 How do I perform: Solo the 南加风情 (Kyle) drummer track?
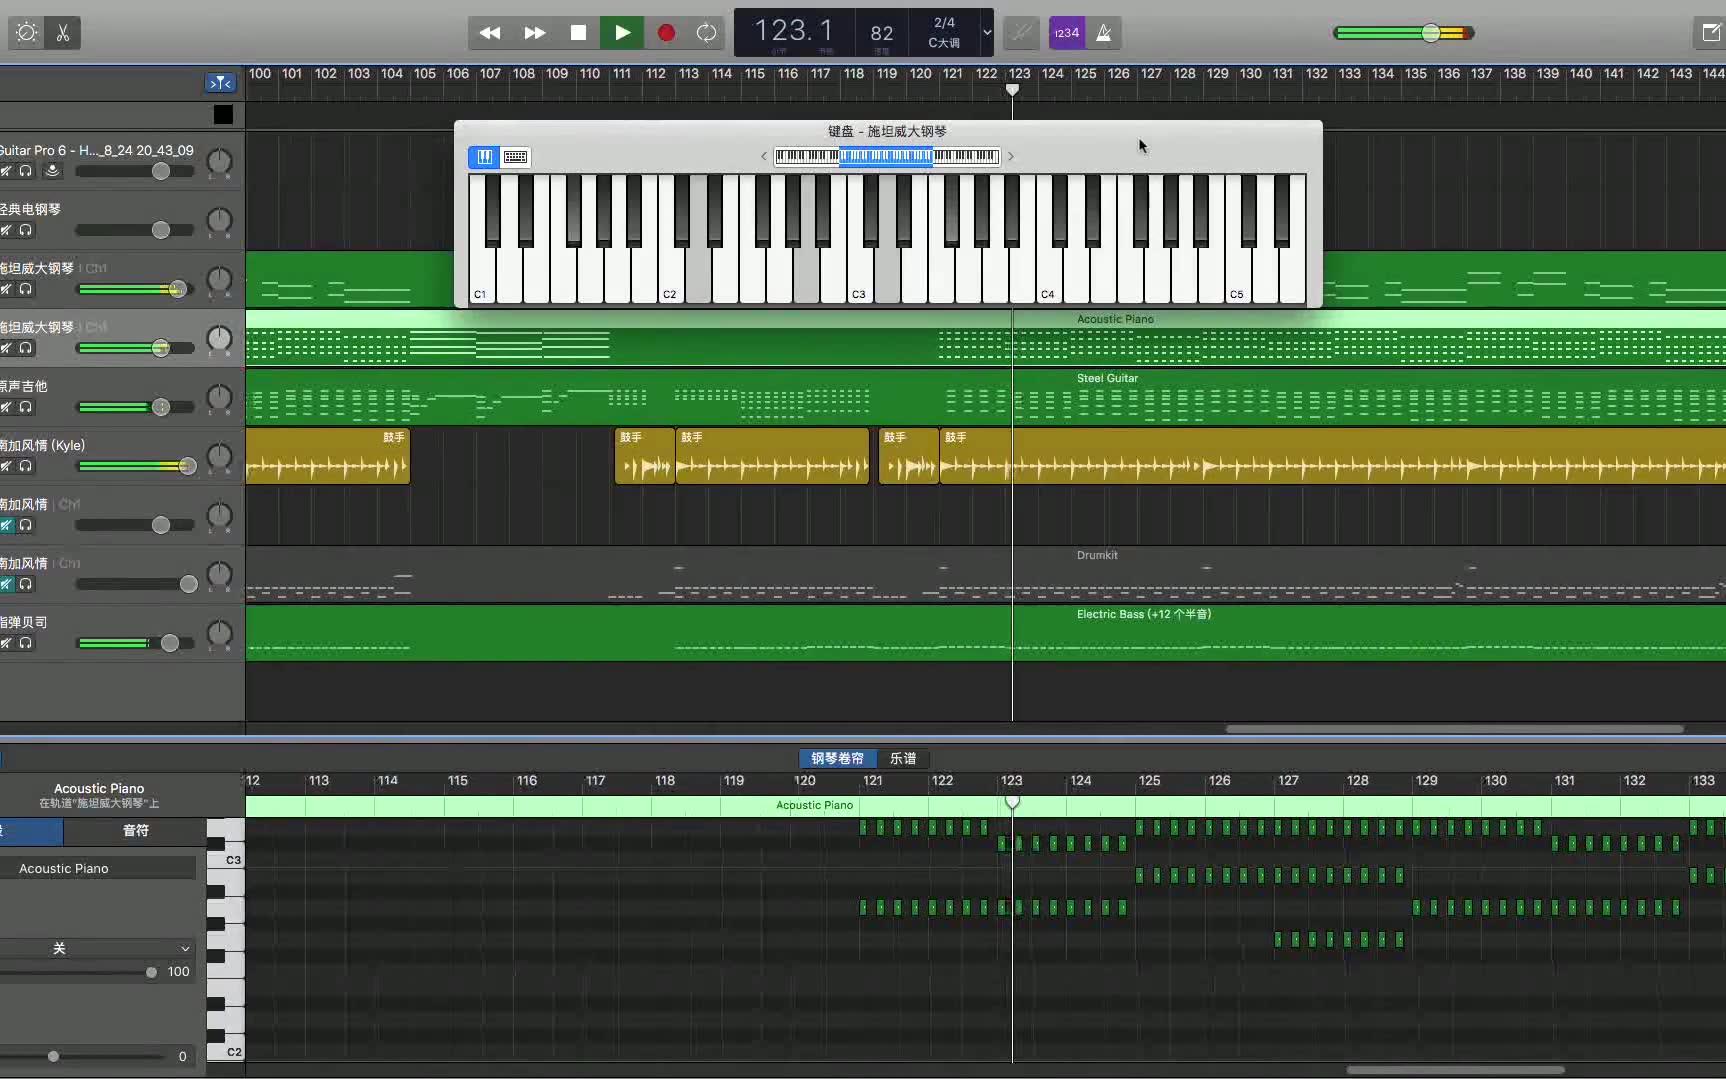[x=26, y=466]
